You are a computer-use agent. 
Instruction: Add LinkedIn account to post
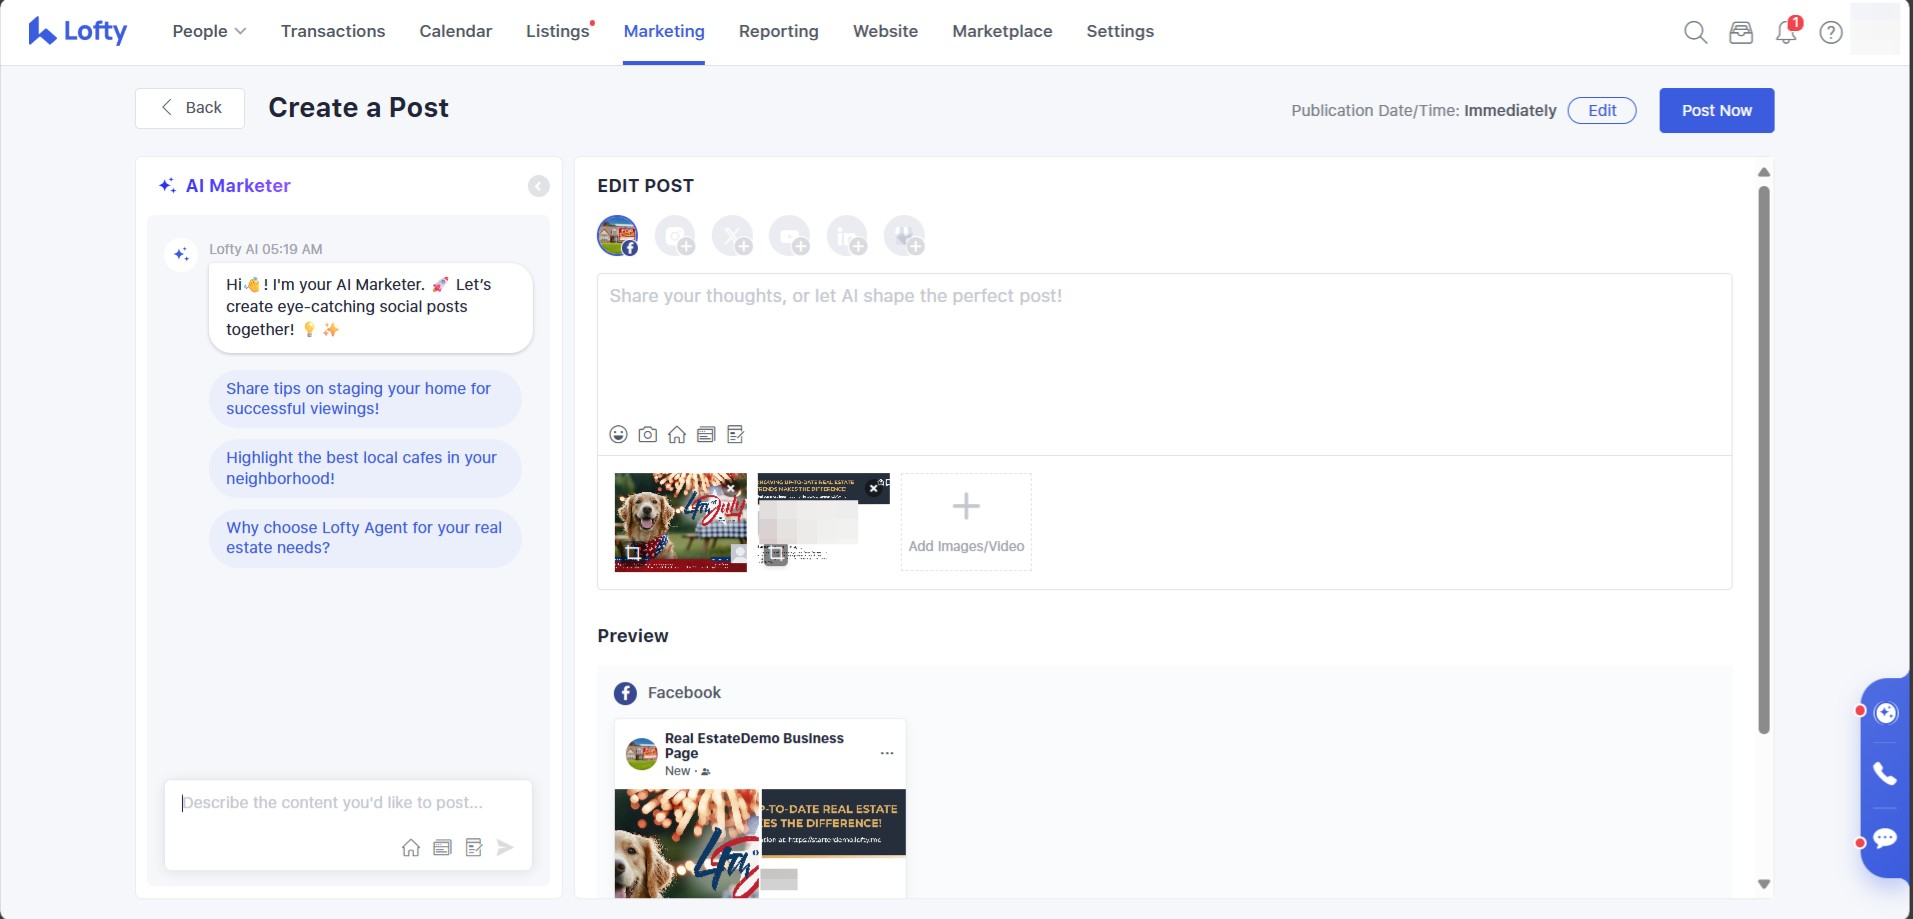pyautogui.click(x=847, y=237)
